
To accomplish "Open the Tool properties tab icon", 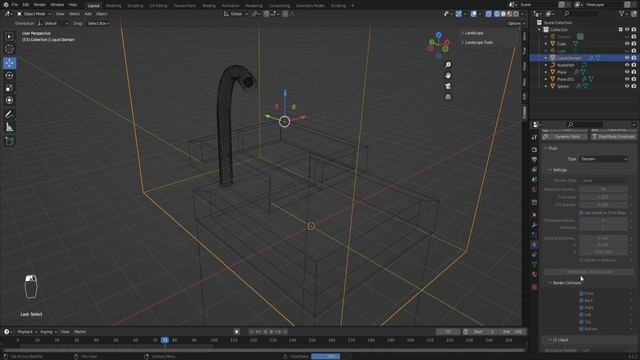I will pyautogui.click(x=534, y=137).
